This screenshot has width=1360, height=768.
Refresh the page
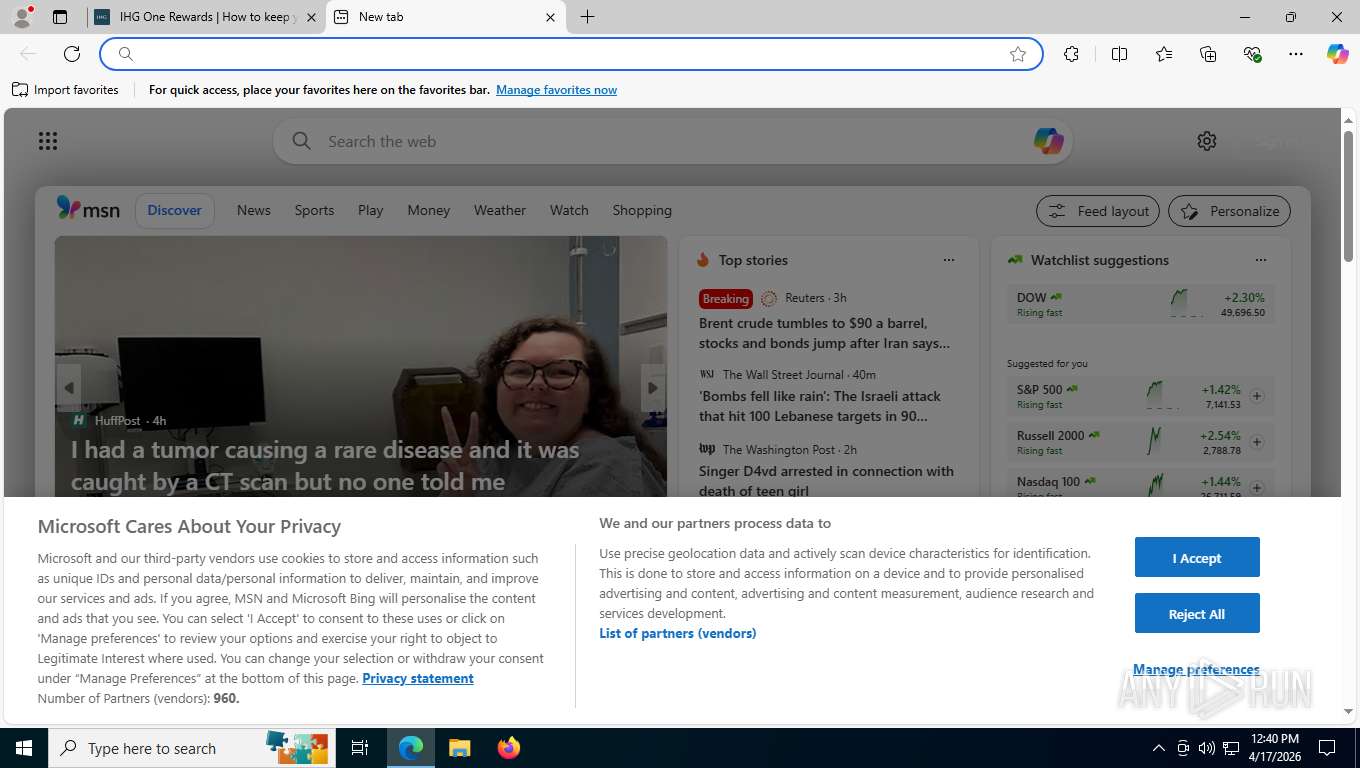tap(72, 54)
